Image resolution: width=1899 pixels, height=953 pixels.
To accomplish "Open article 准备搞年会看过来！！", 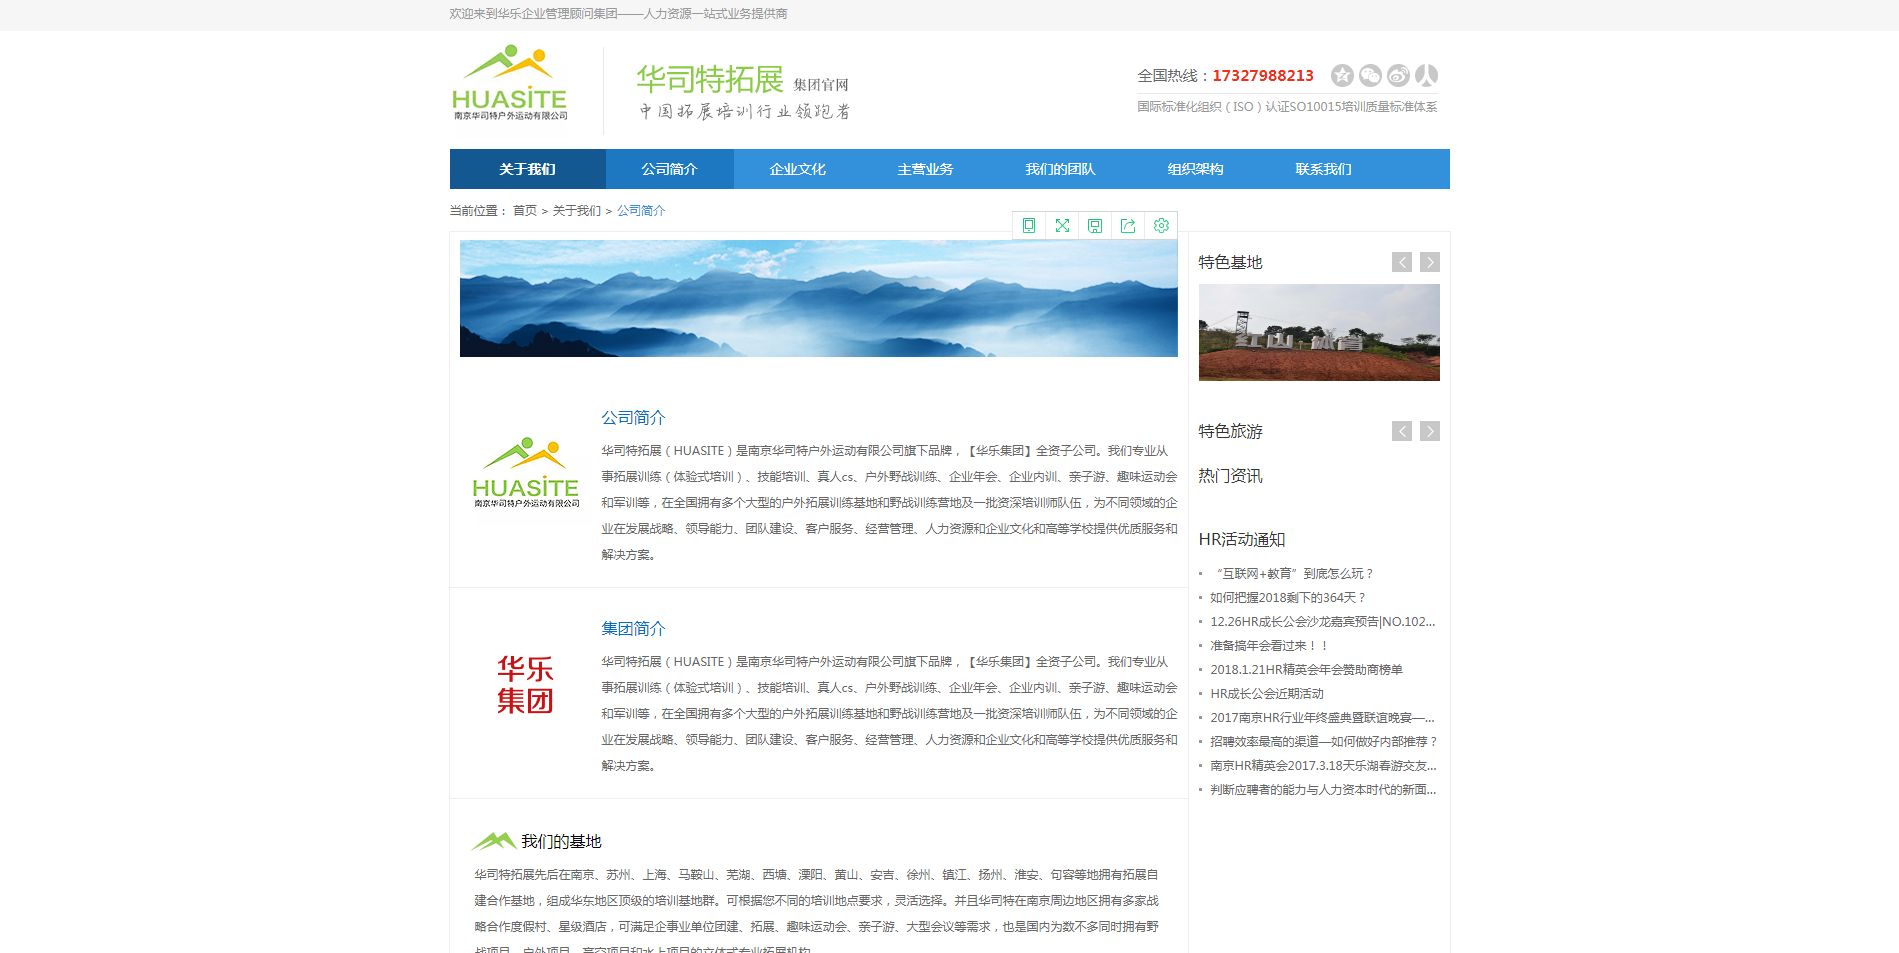I will tap(1269, 646).
